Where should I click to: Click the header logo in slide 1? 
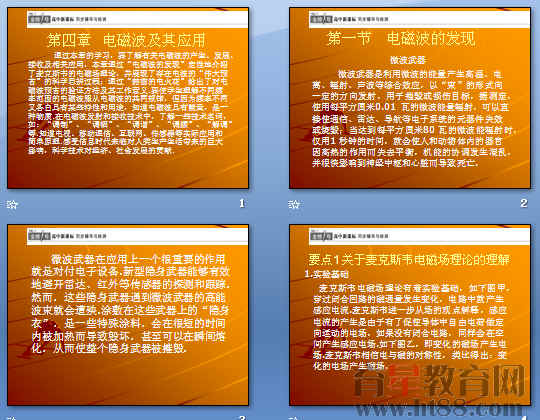[67, 19]
